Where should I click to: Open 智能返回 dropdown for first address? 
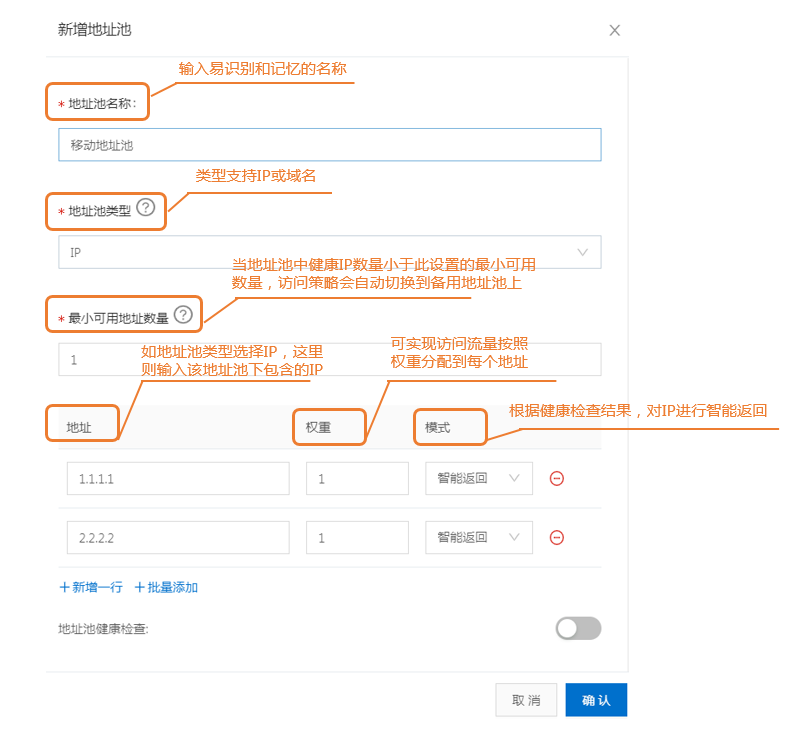(478, 478)
